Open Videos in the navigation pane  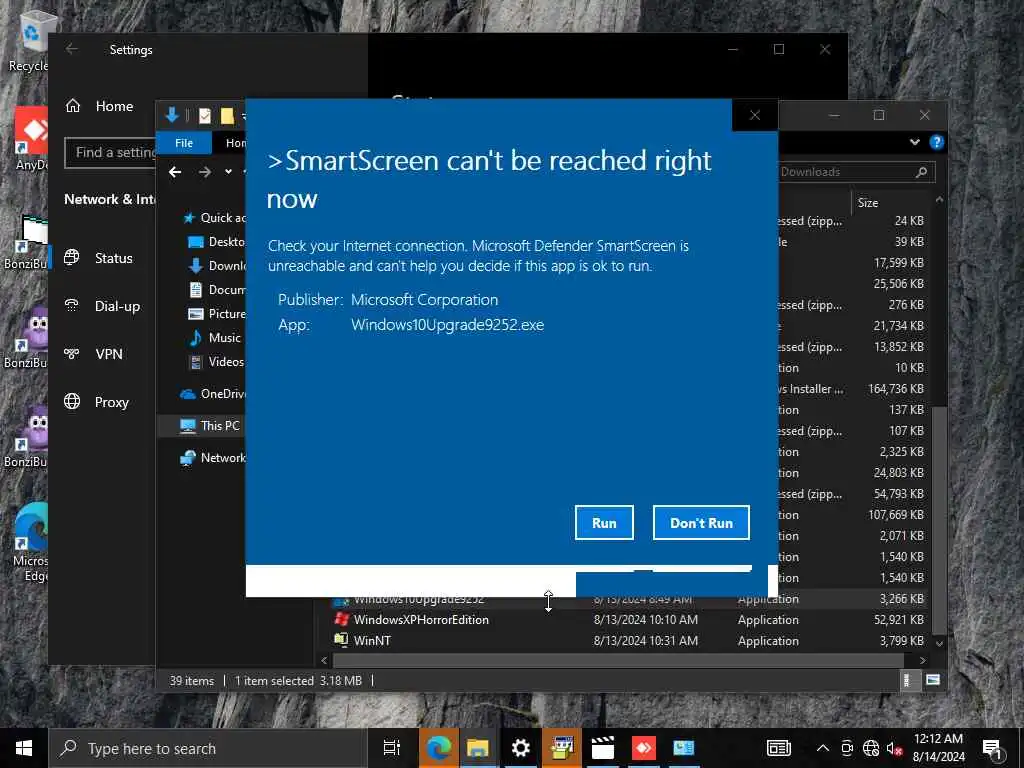click(x=216, y=362)
